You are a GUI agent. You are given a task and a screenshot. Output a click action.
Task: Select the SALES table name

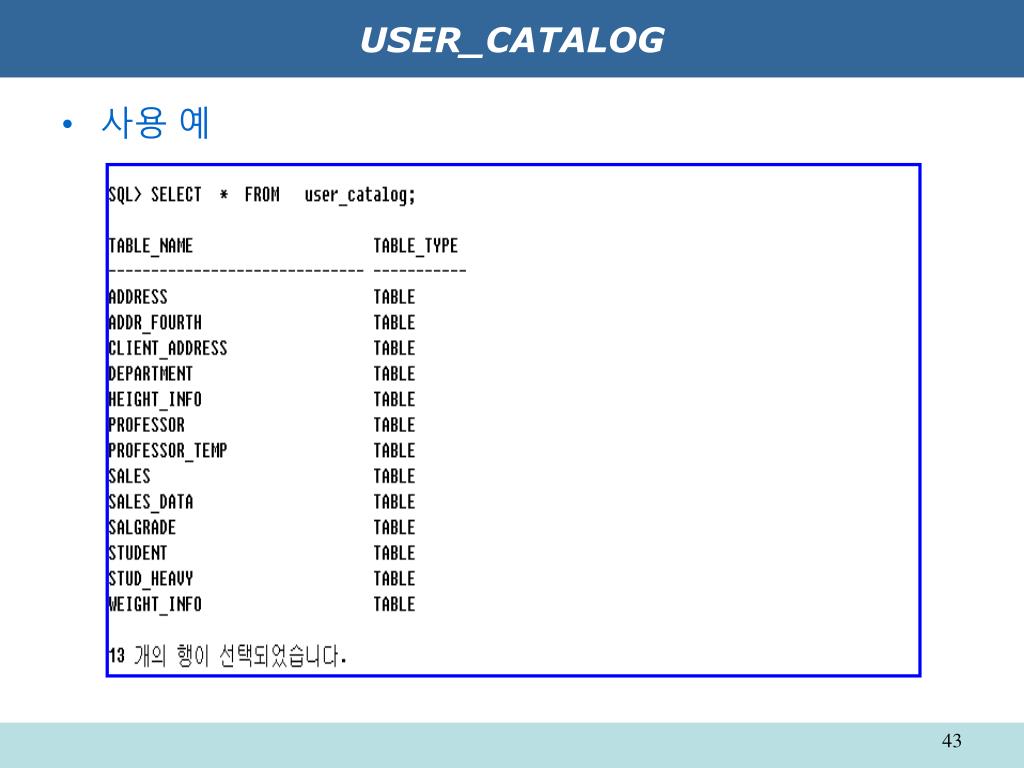point(129,476)
